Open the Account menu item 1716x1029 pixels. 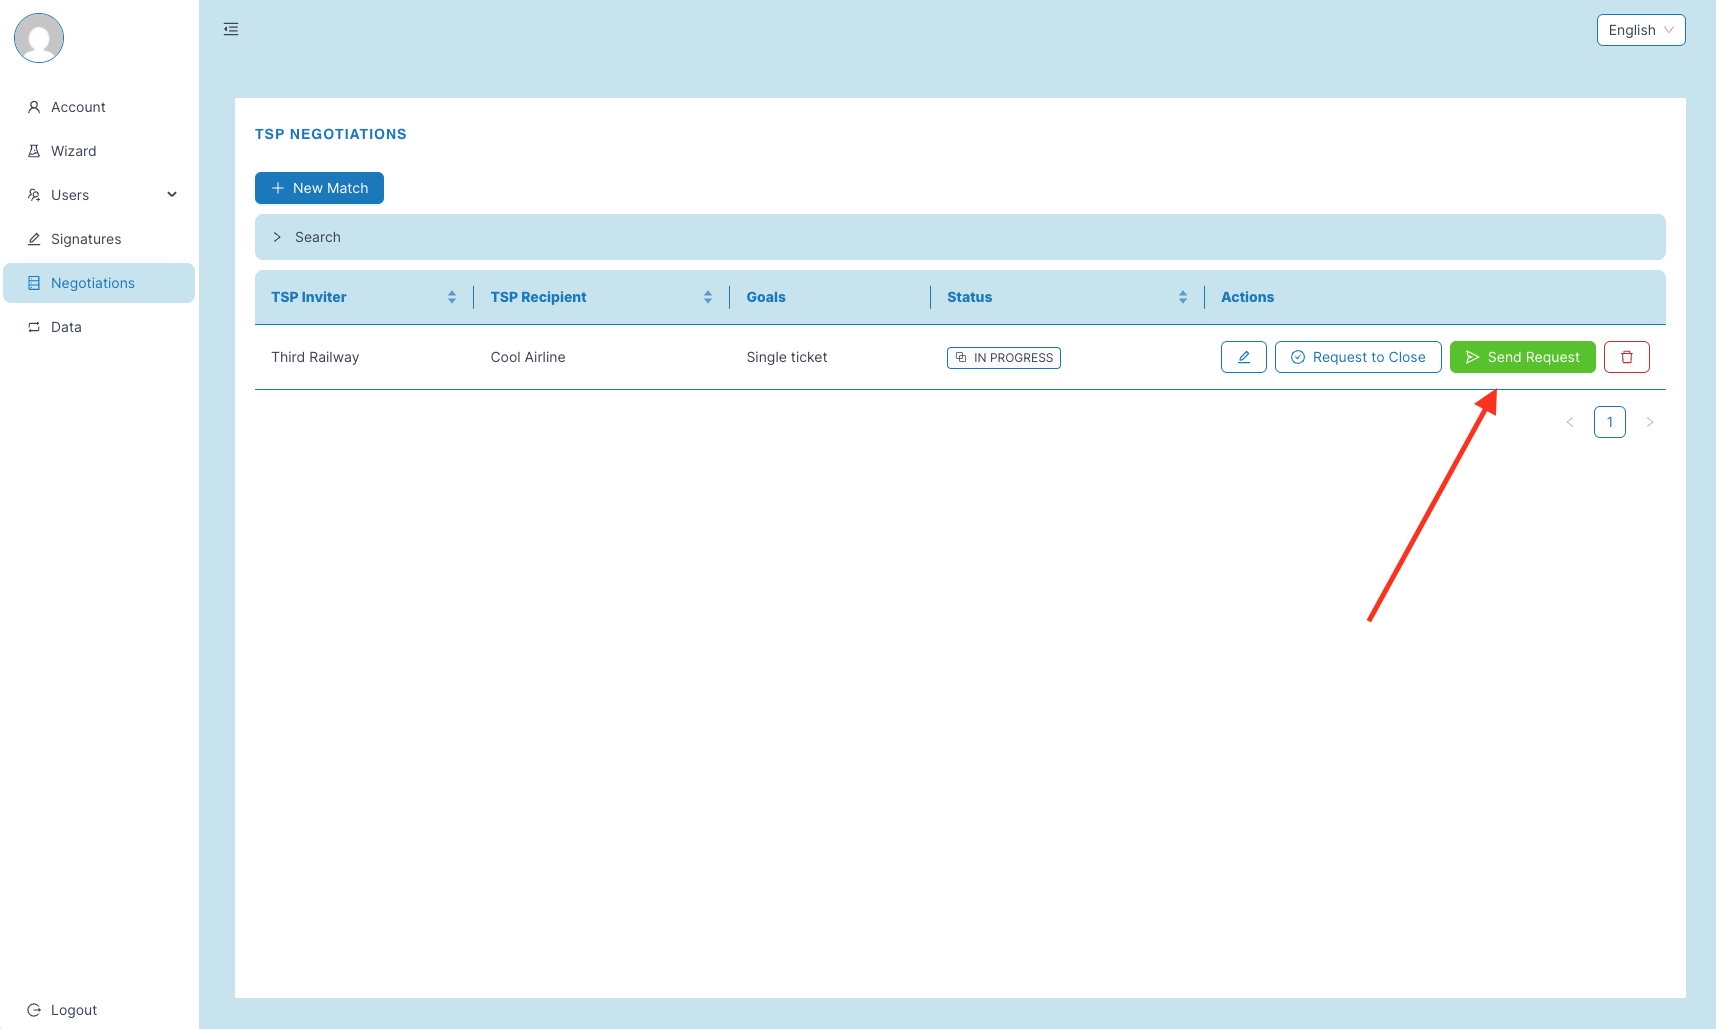[x=78, y=107]
